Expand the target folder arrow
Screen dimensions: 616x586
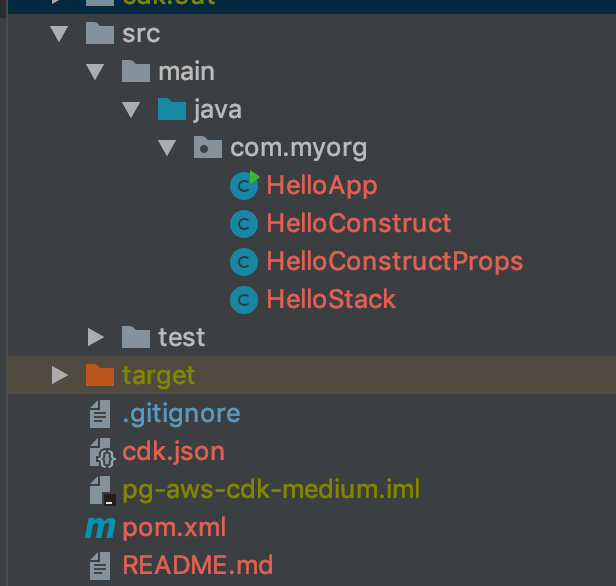click(x=60, y=375)
